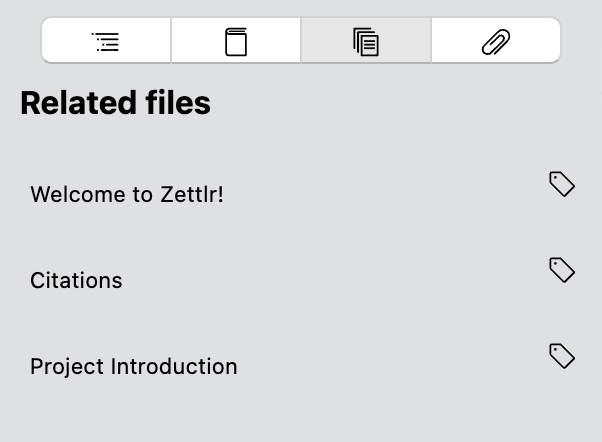Screen dimensions: 602x442
Task: Select the related files stacked-pages icon
Action: click(x=366, y=41)
